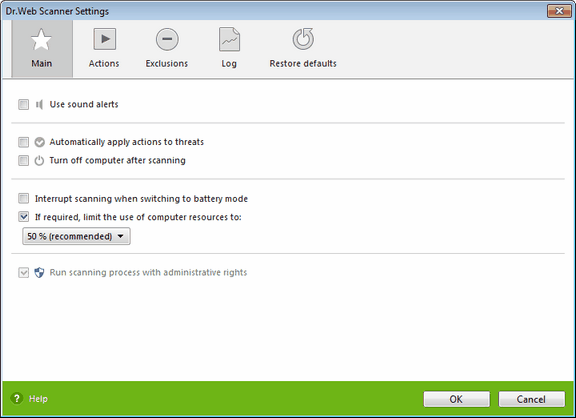Click the 'Use sound alerts' label text
This screenshot has height=418, width=576.
click(x=84, y=104)
